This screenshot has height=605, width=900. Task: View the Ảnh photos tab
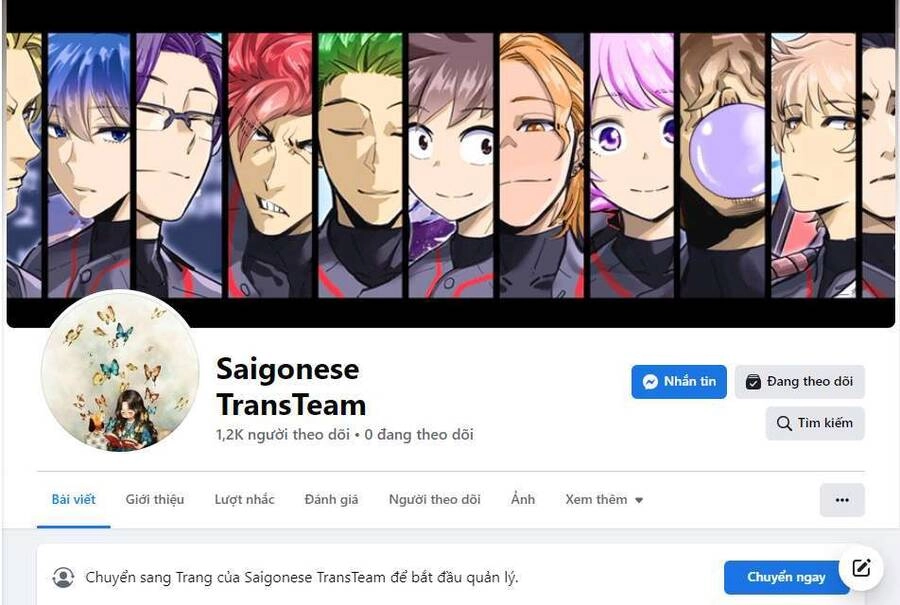(x=523, y=500)
